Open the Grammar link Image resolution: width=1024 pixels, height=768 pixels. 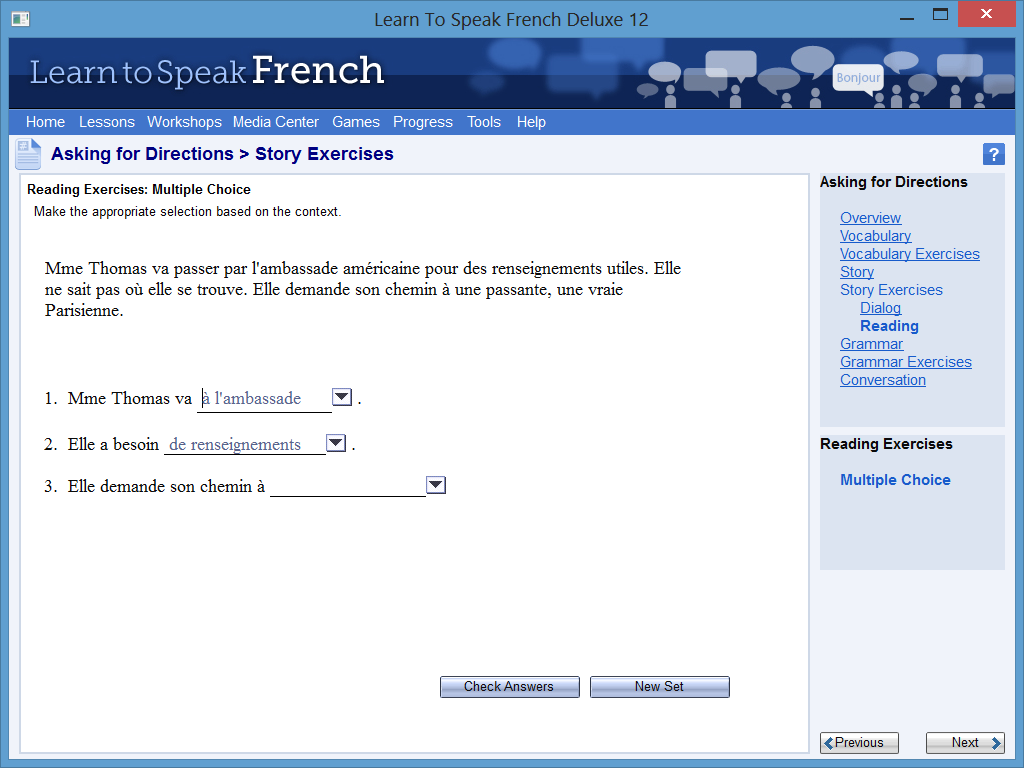click(872, 344)
